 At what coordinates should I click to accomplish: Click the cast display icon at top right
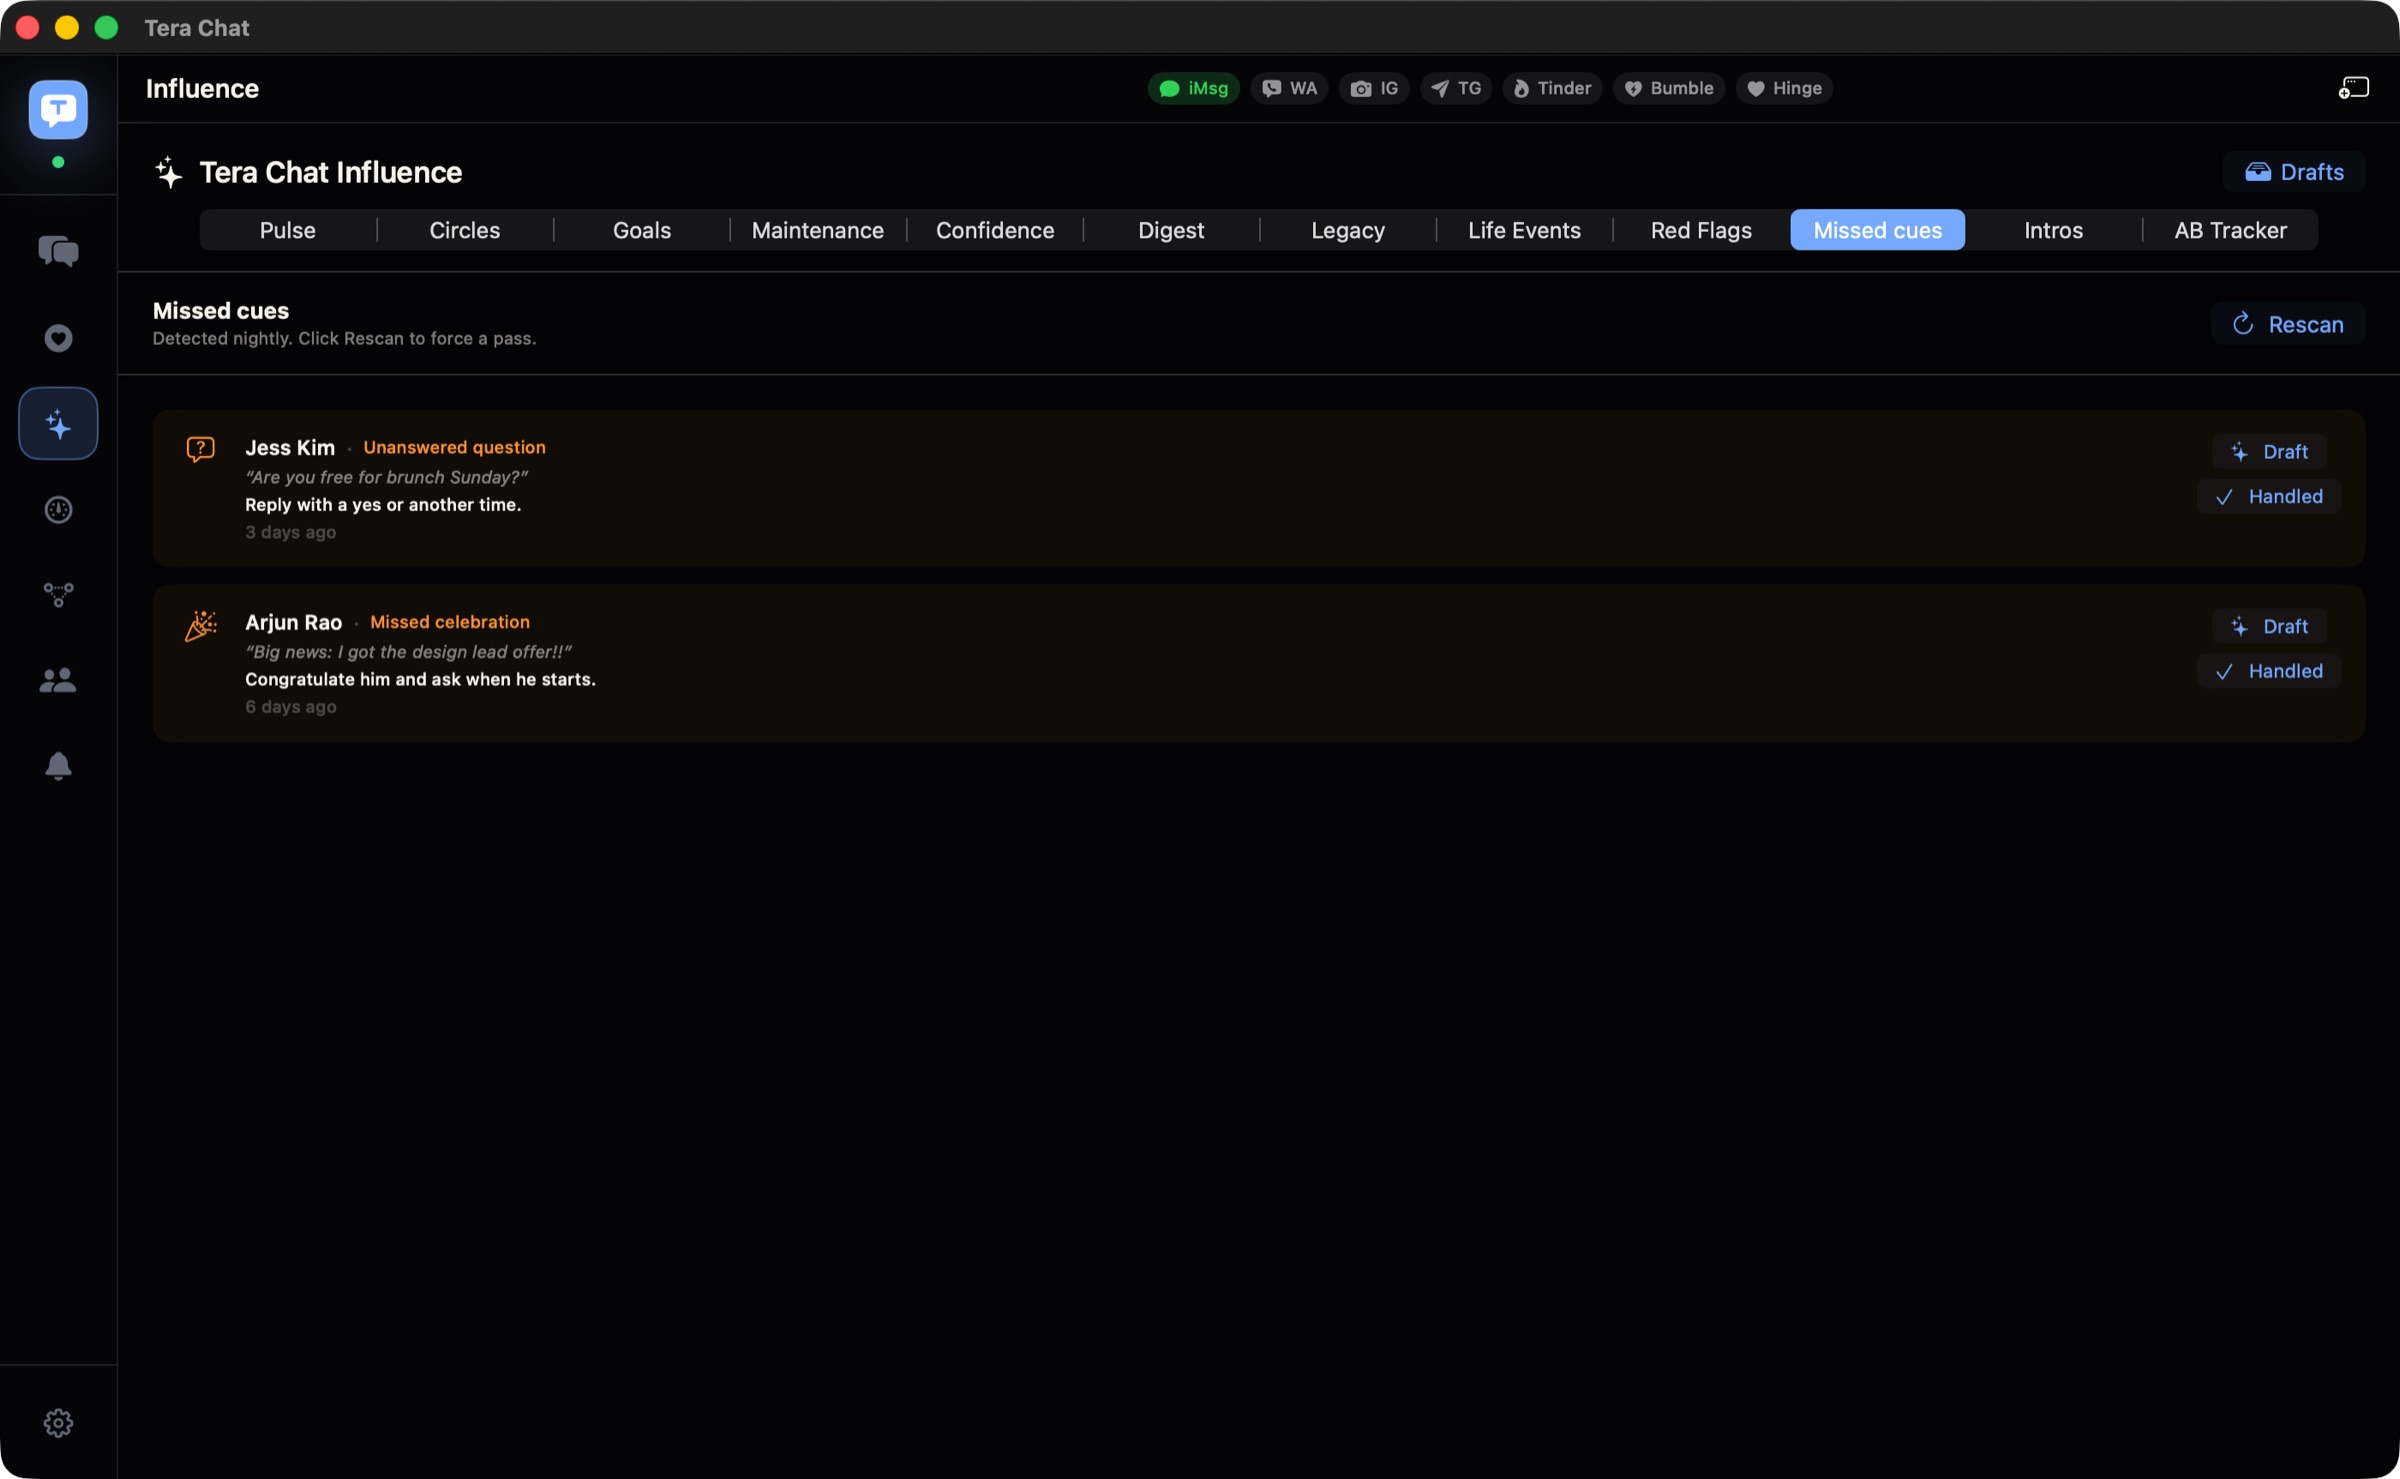2353,88
